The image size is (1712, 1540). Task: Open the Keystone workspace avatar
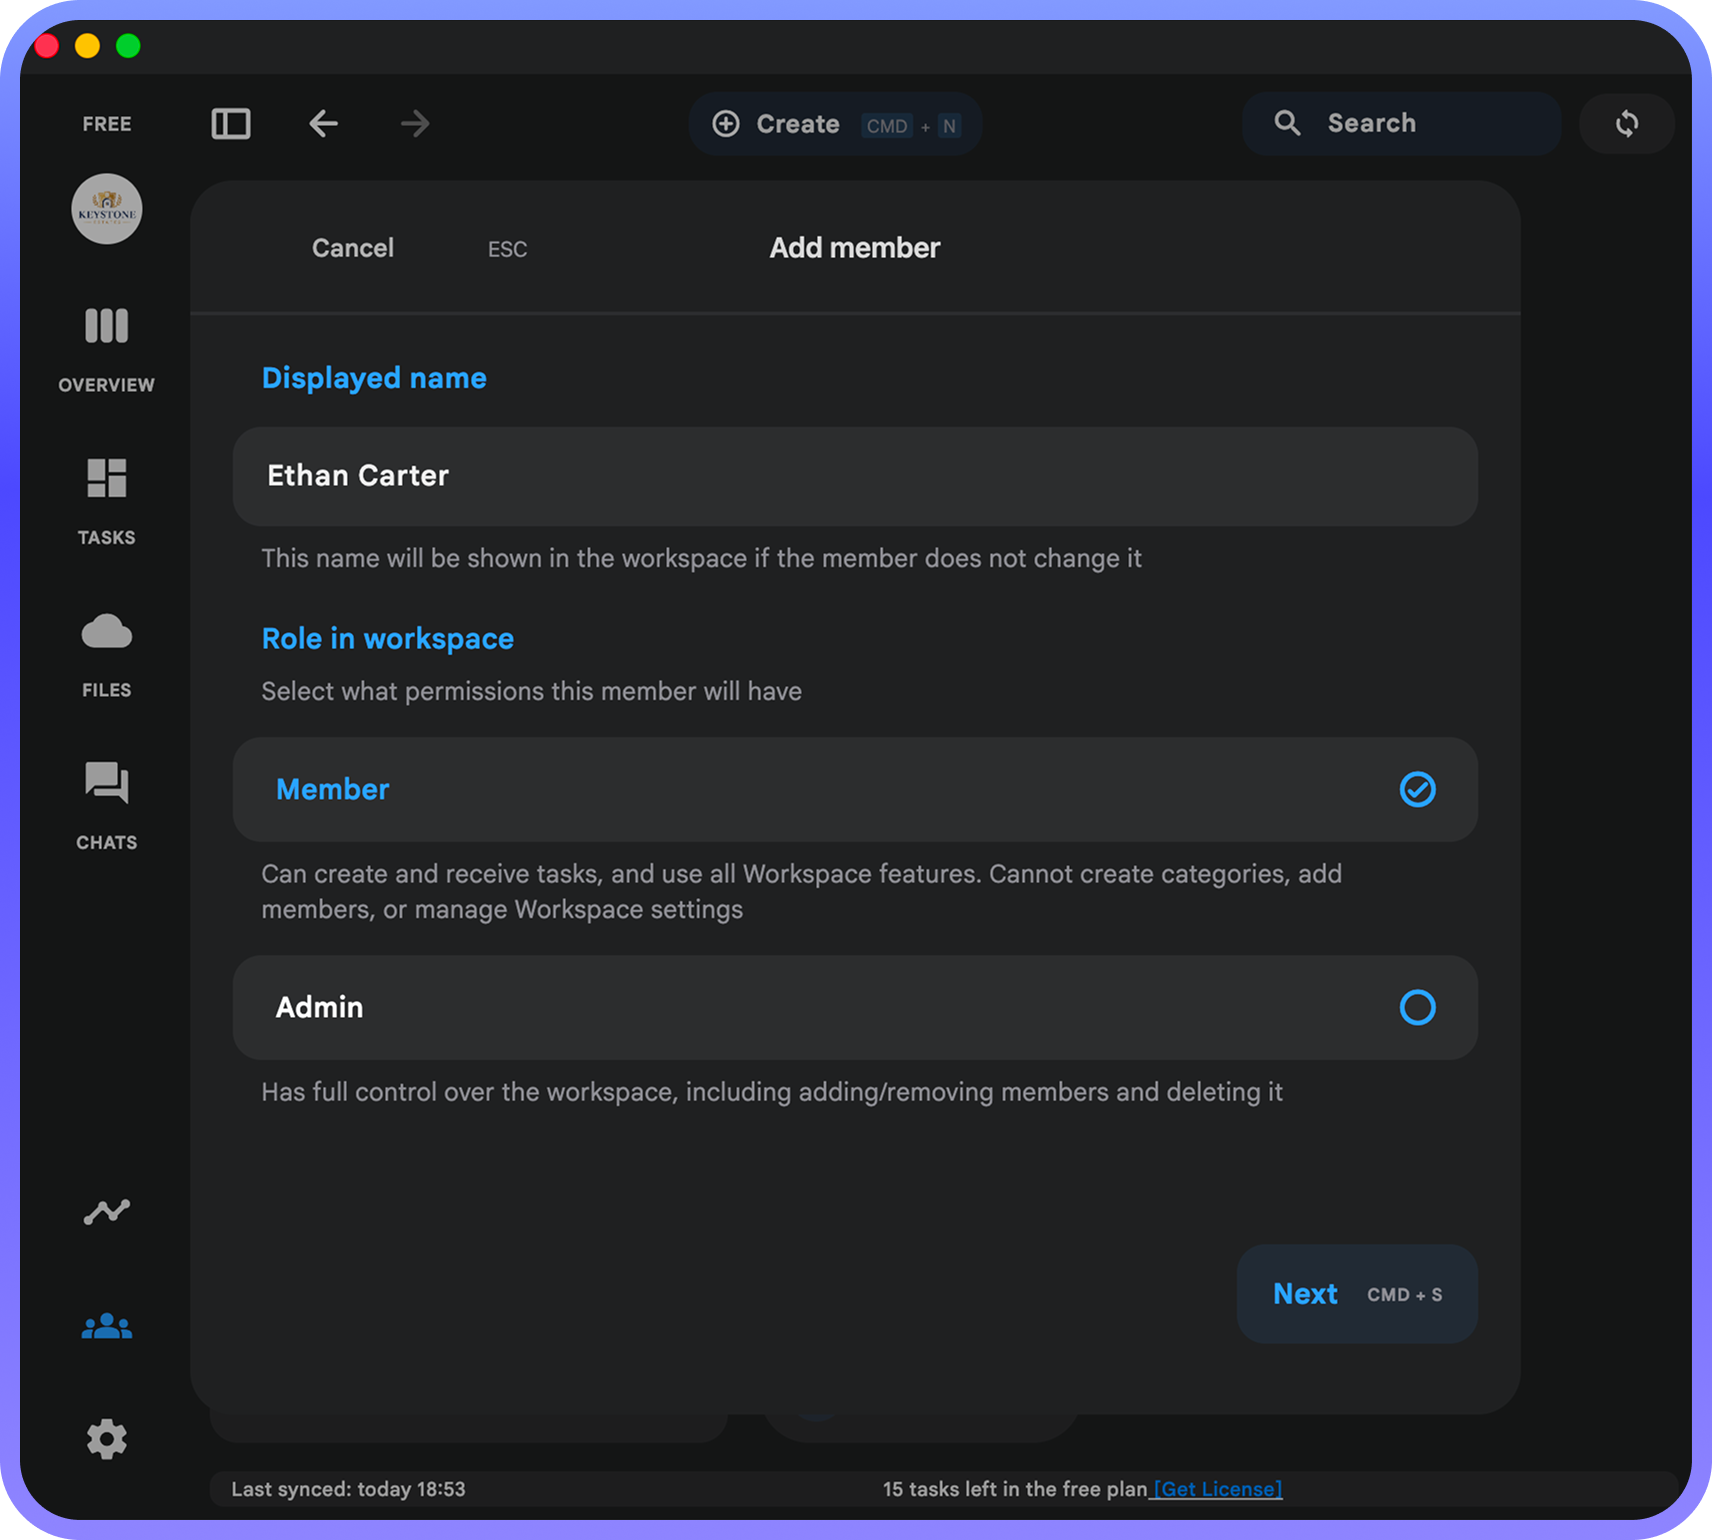tap(107, 209)
